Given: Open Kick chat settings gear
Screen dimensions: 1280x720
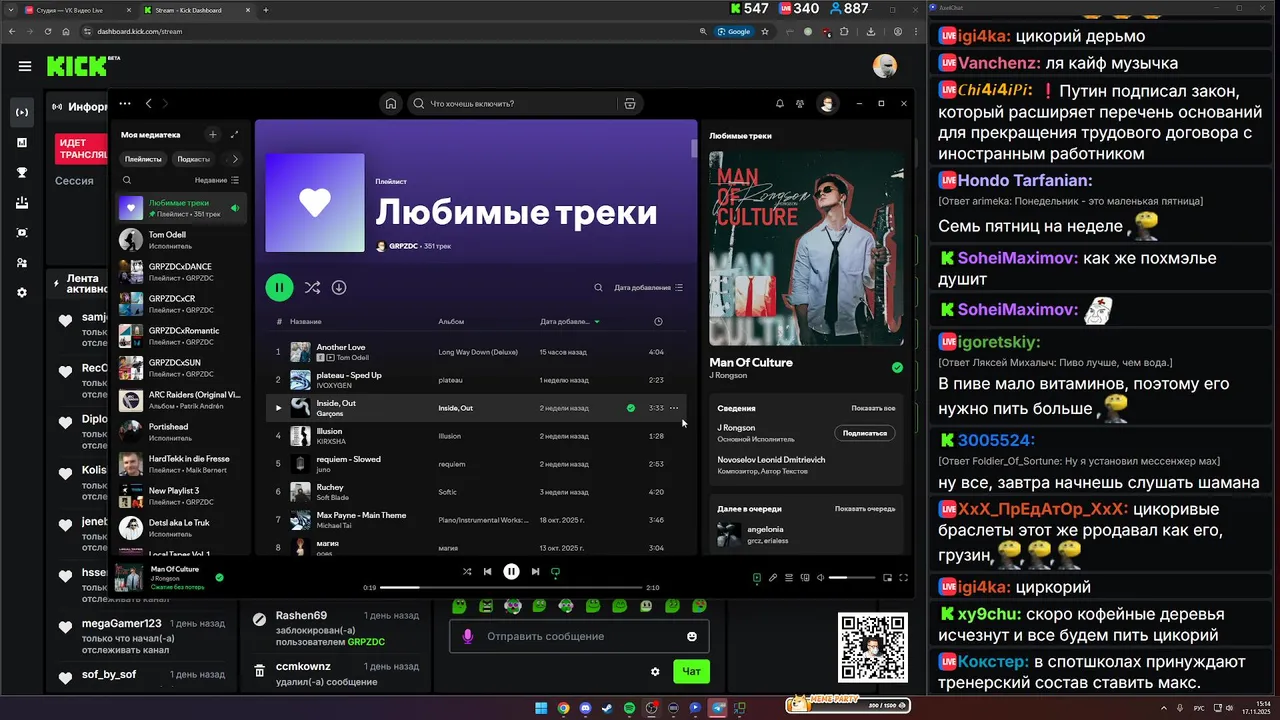Looking at the screenshot, I should click(655, 672).
